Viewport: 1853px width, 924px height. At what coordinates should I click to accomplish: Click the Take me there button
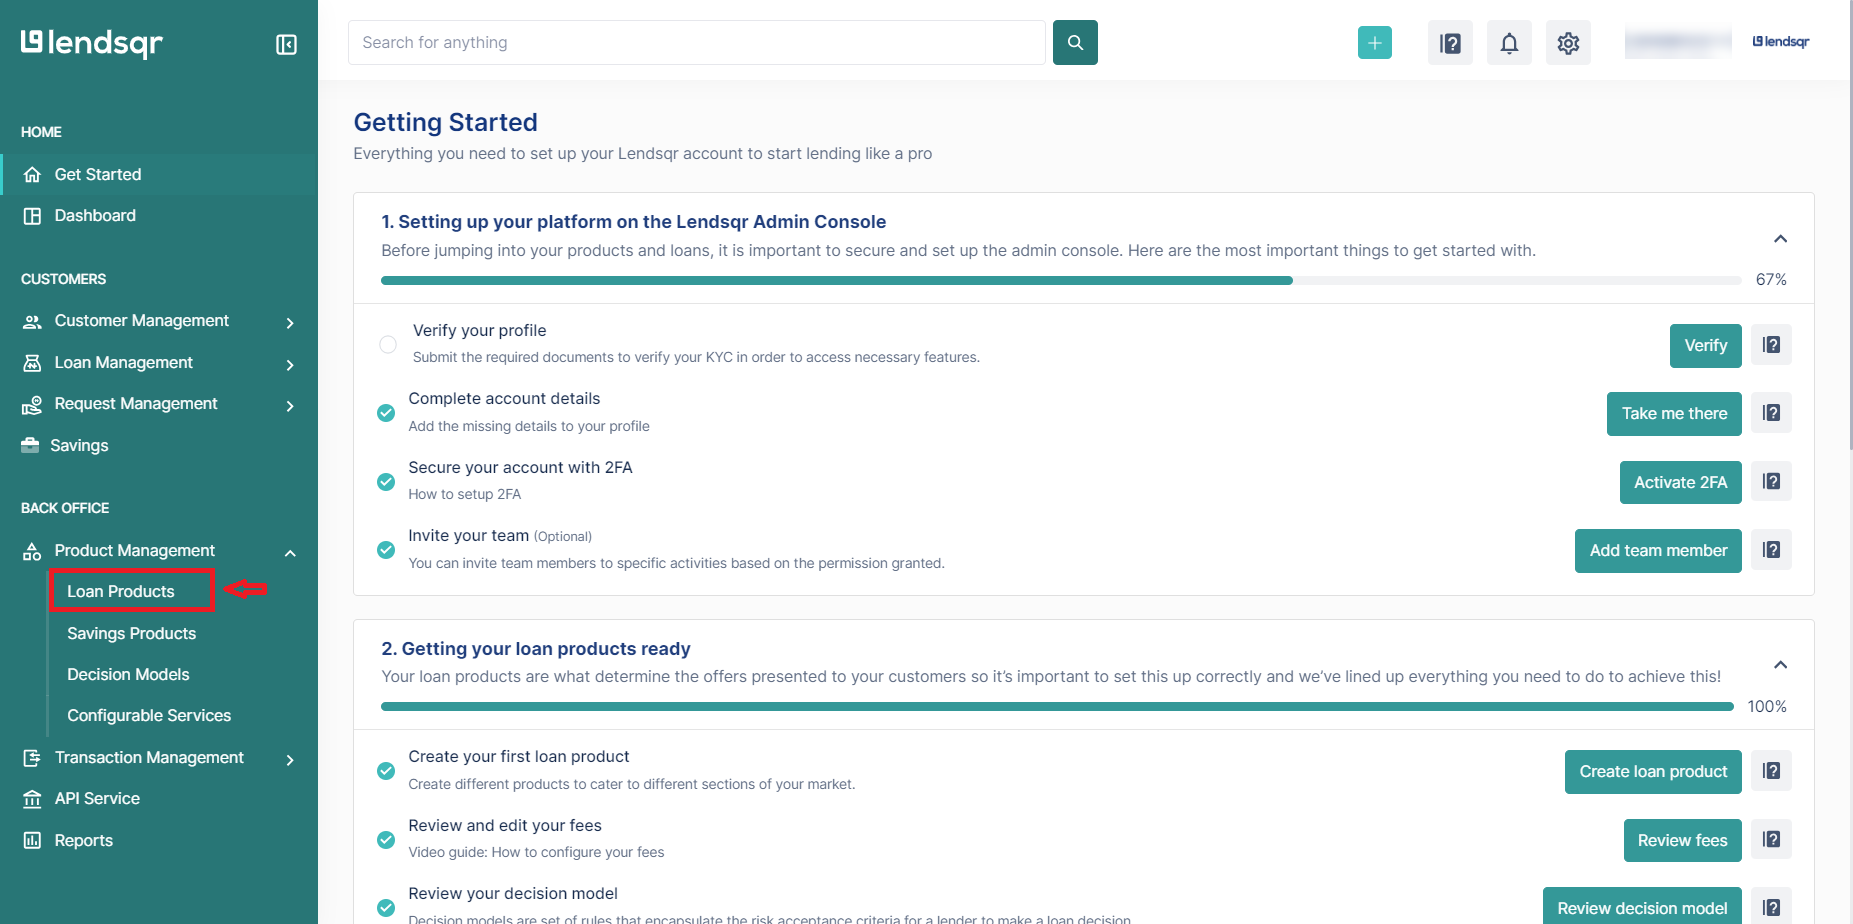click(x=1674, y=413)
